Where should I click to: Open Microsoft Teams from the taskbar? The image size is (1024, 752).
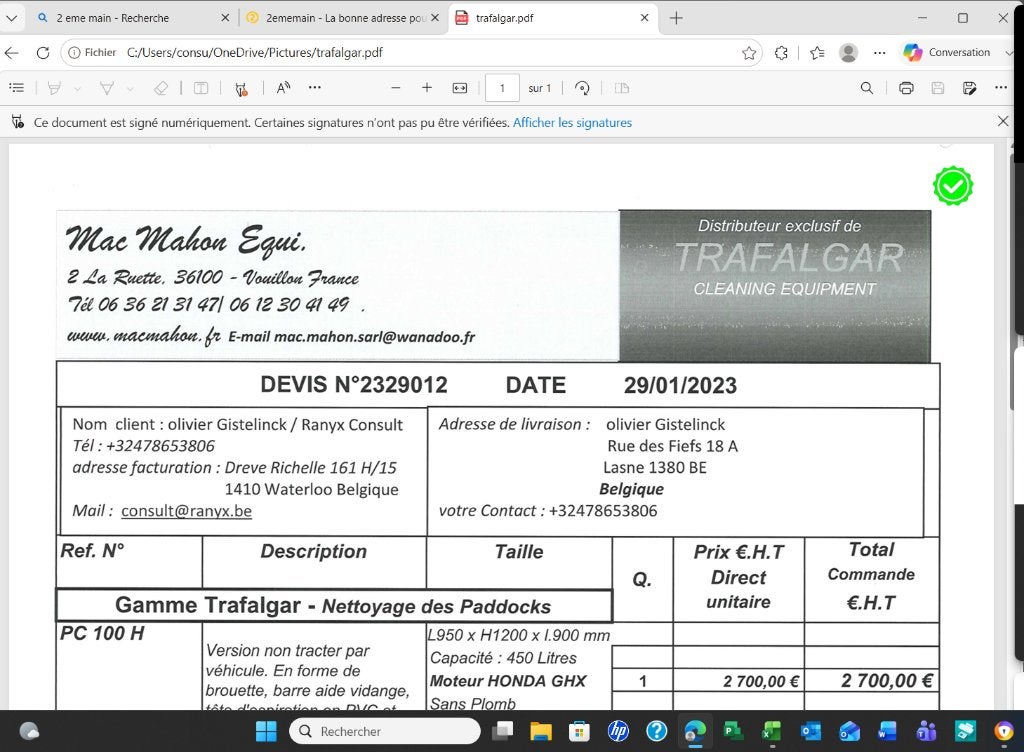pyautogui.click(x=926, y=731)
